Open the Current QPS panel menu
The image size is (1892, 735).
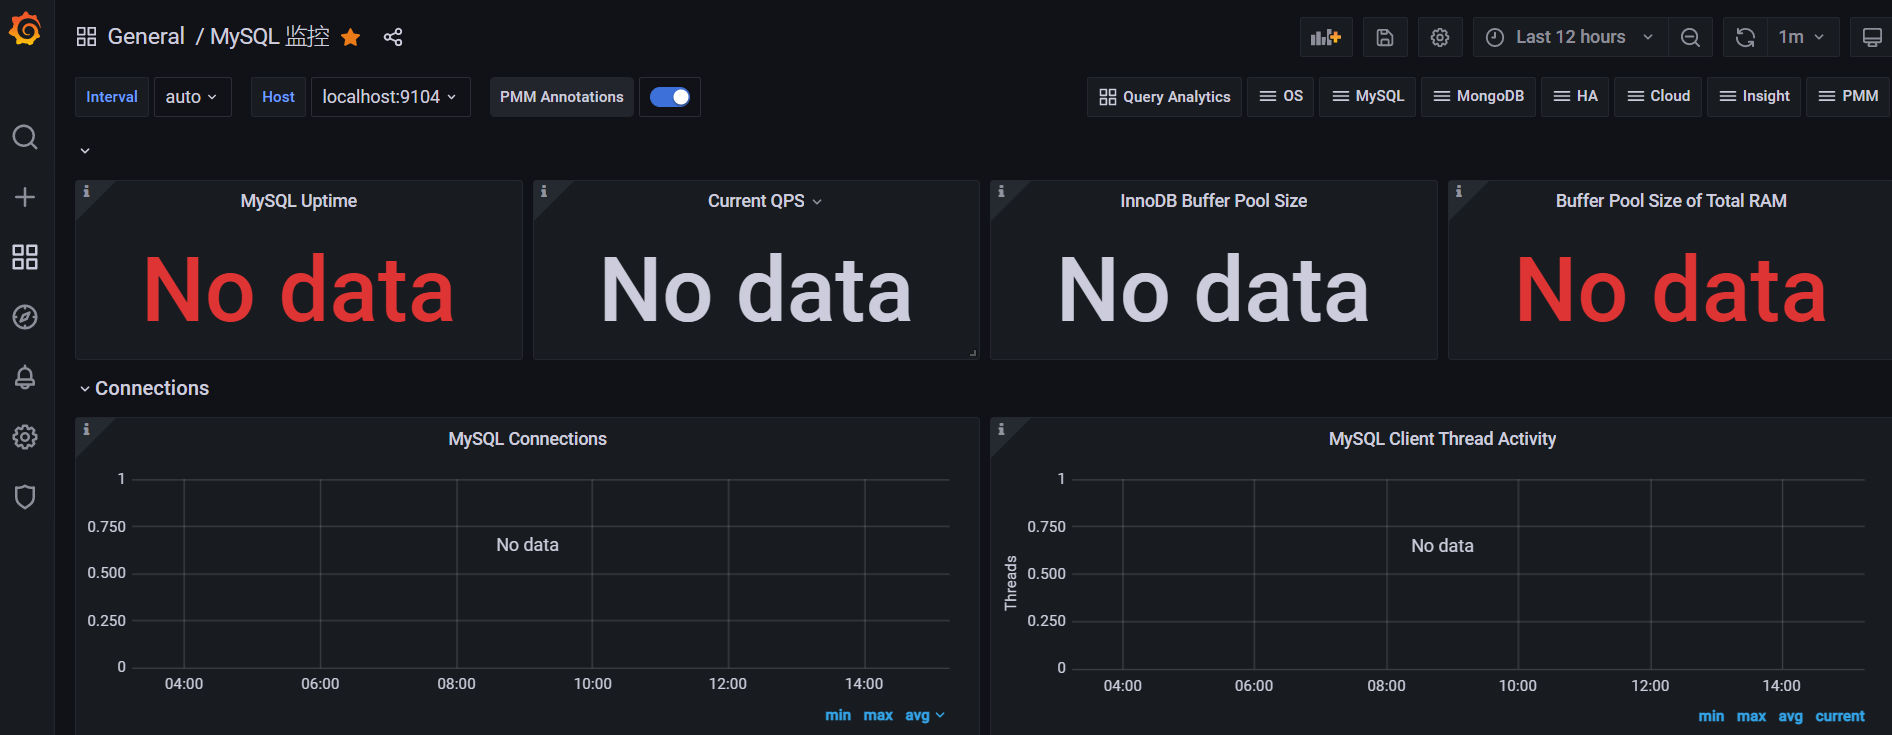click(817, 201)
